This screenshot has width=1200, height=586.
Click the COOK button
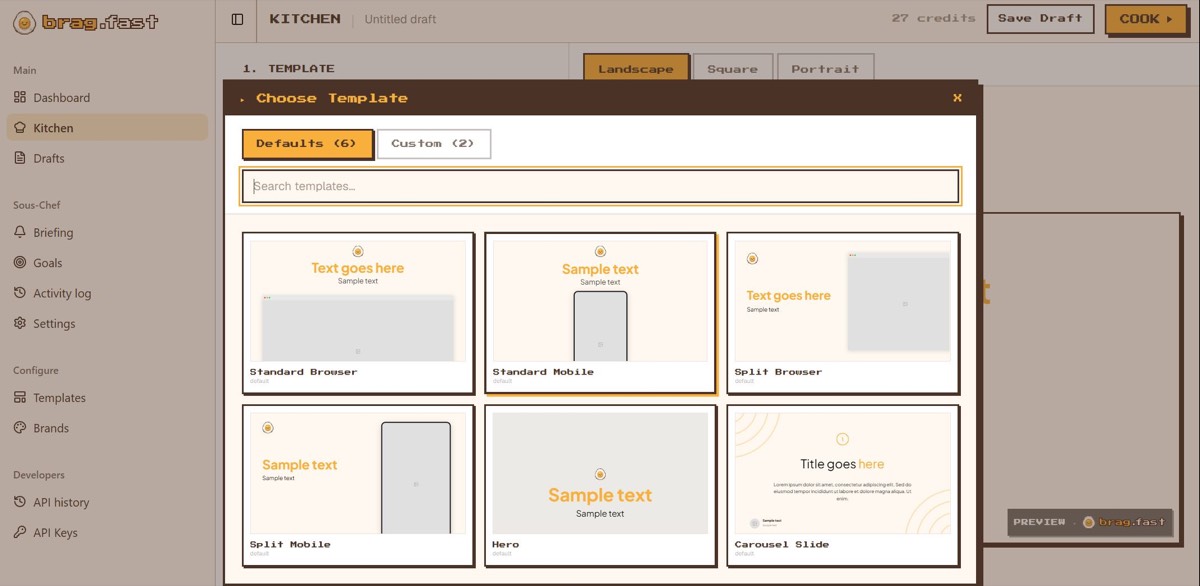click(1145, 18)
